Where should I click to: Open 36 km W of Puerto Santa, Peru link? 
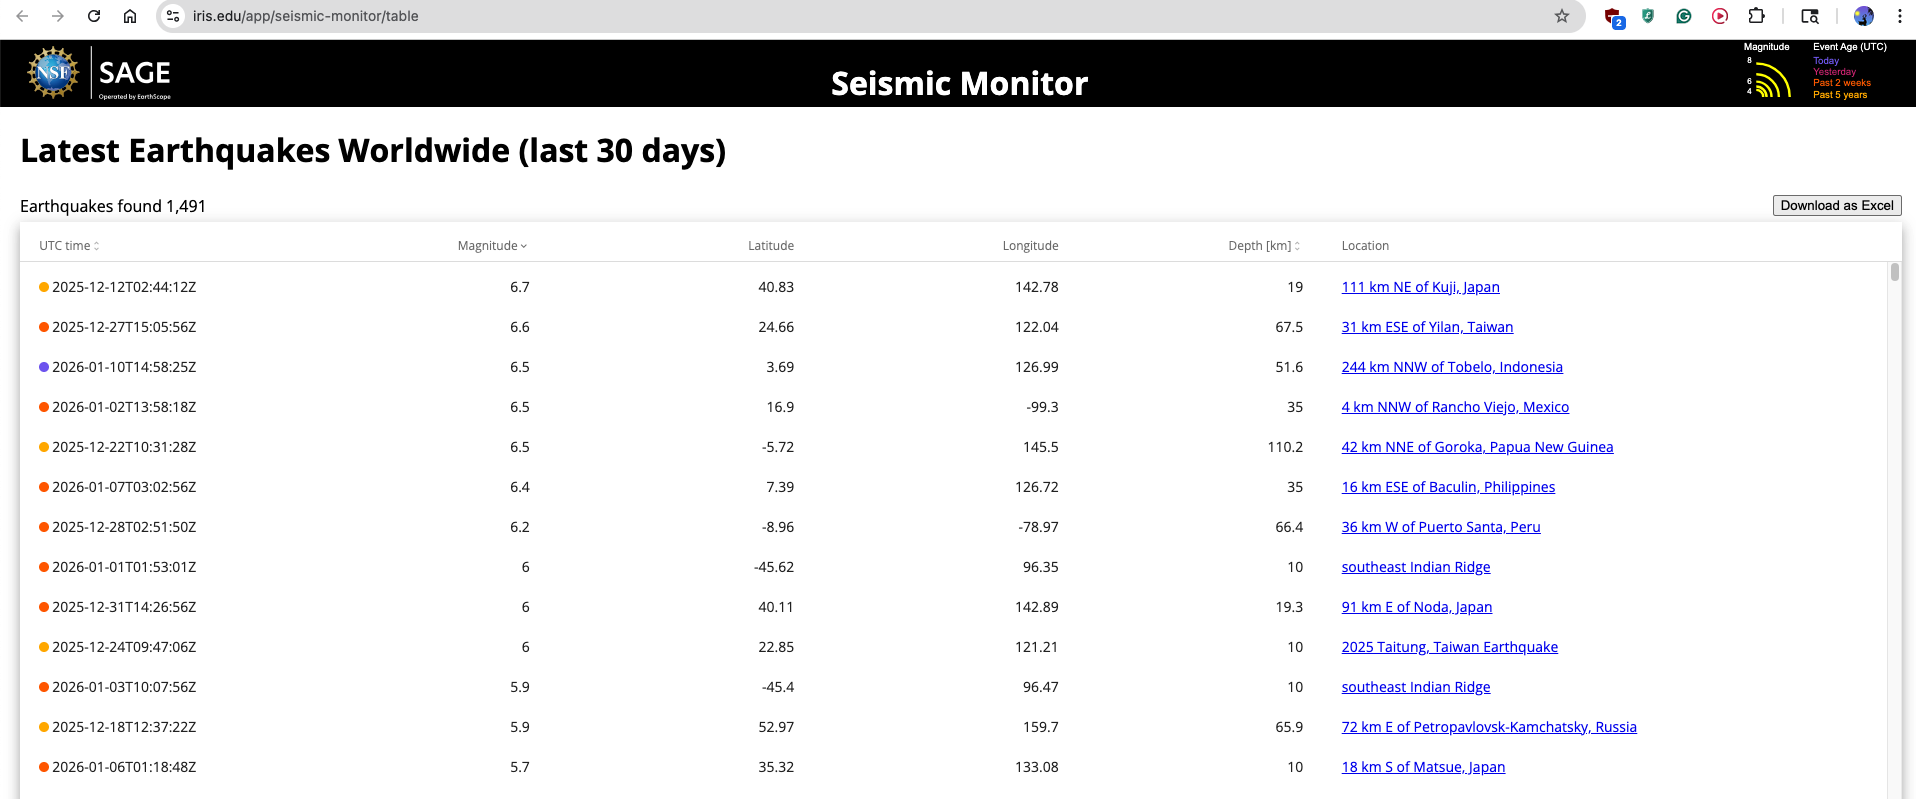click(x=1440, y=527)
